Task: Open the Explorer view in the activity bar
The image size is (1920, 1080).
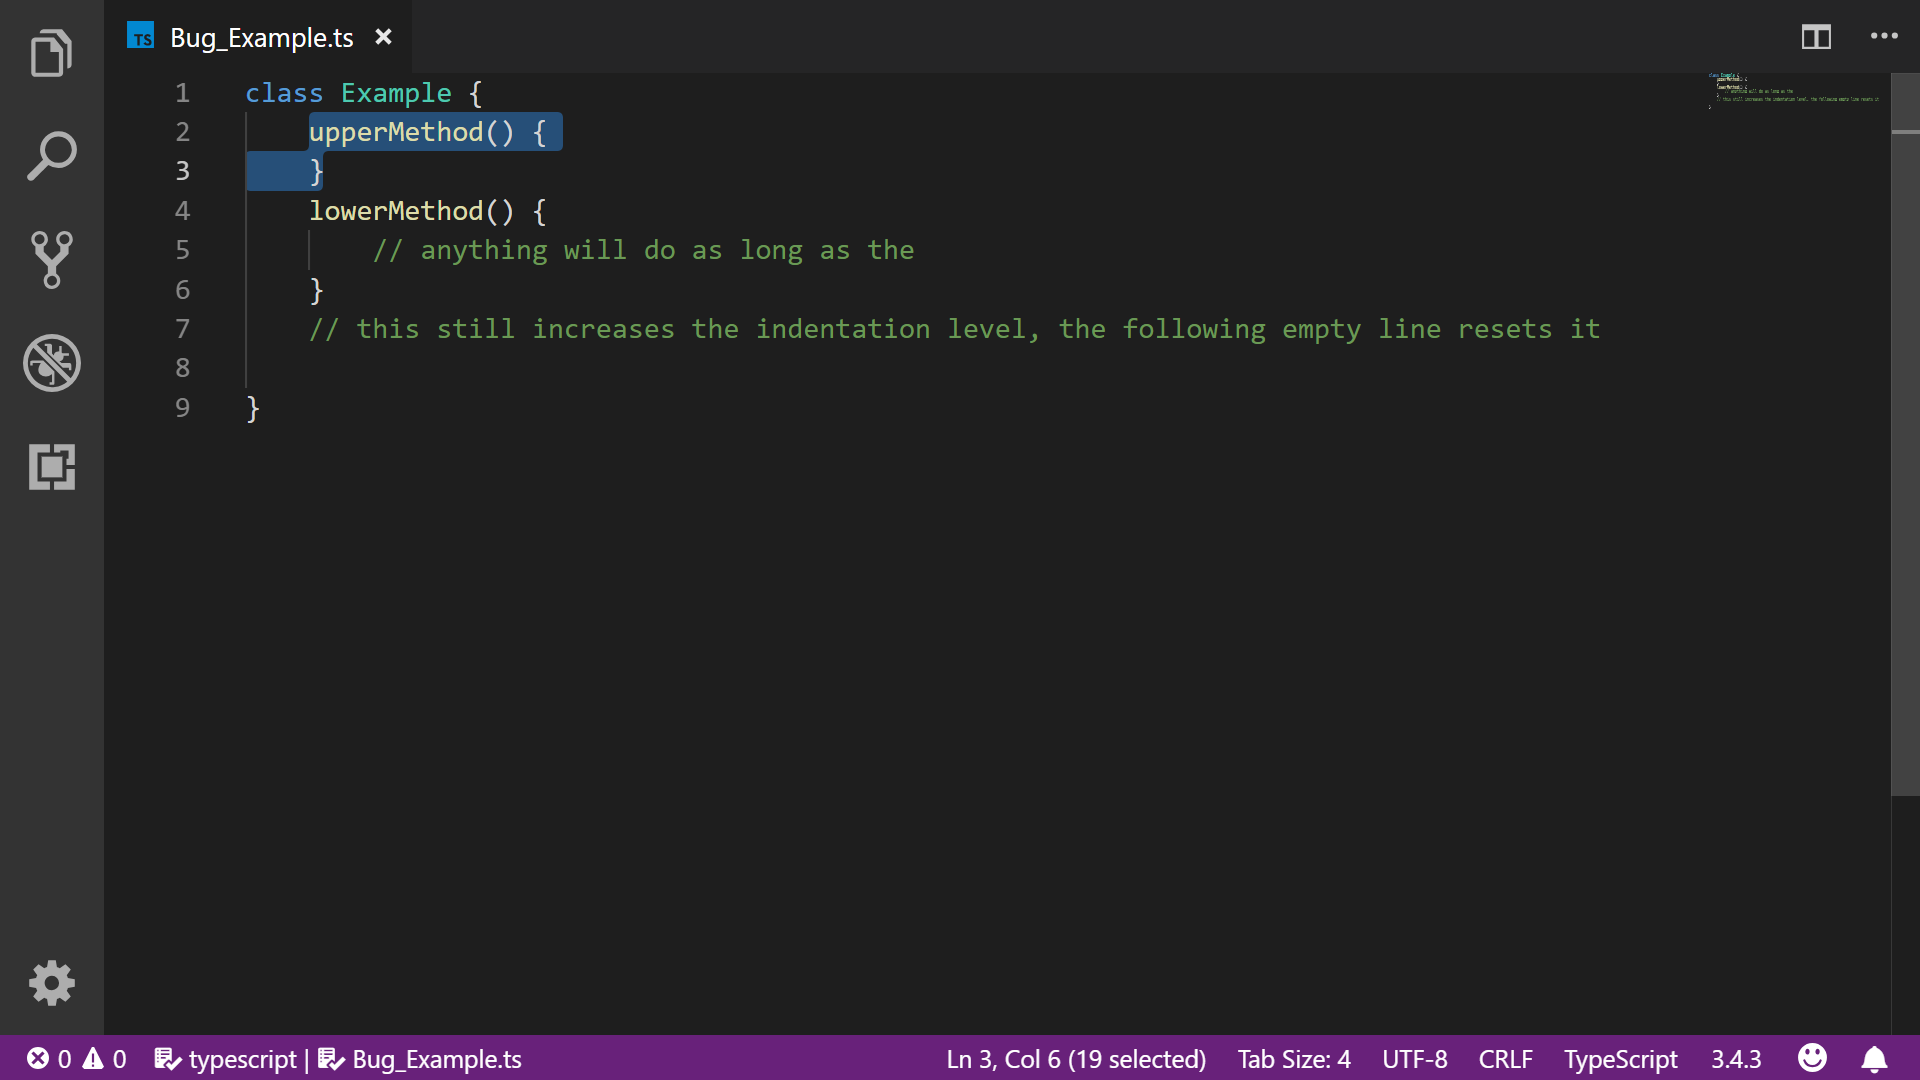Action: [51, 53]
